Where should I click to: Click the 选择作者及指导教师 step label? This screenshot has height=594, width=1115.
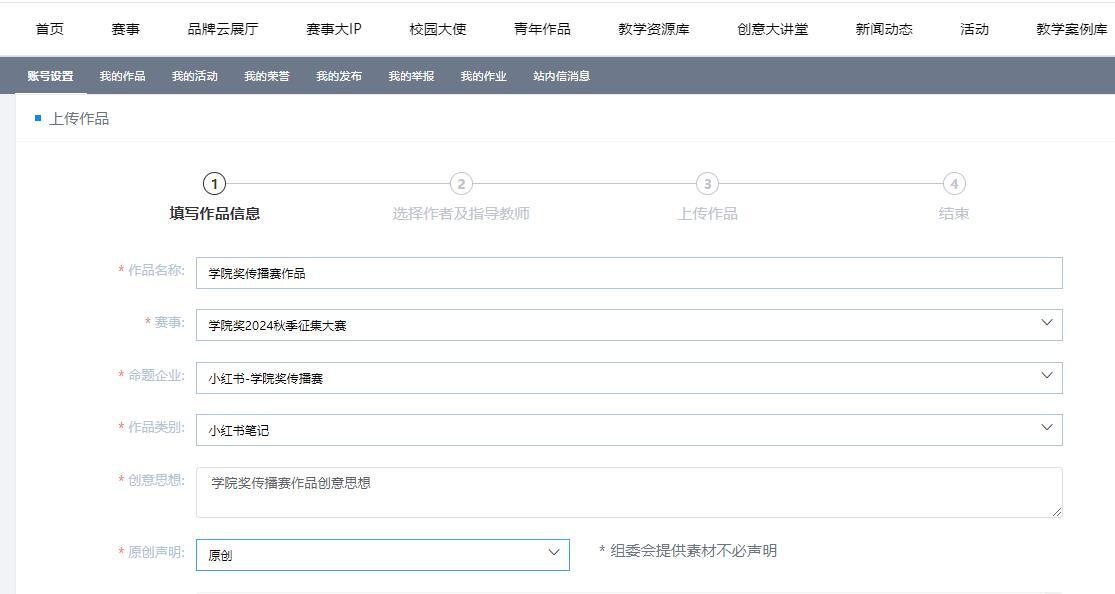click(x=461, y=213)
